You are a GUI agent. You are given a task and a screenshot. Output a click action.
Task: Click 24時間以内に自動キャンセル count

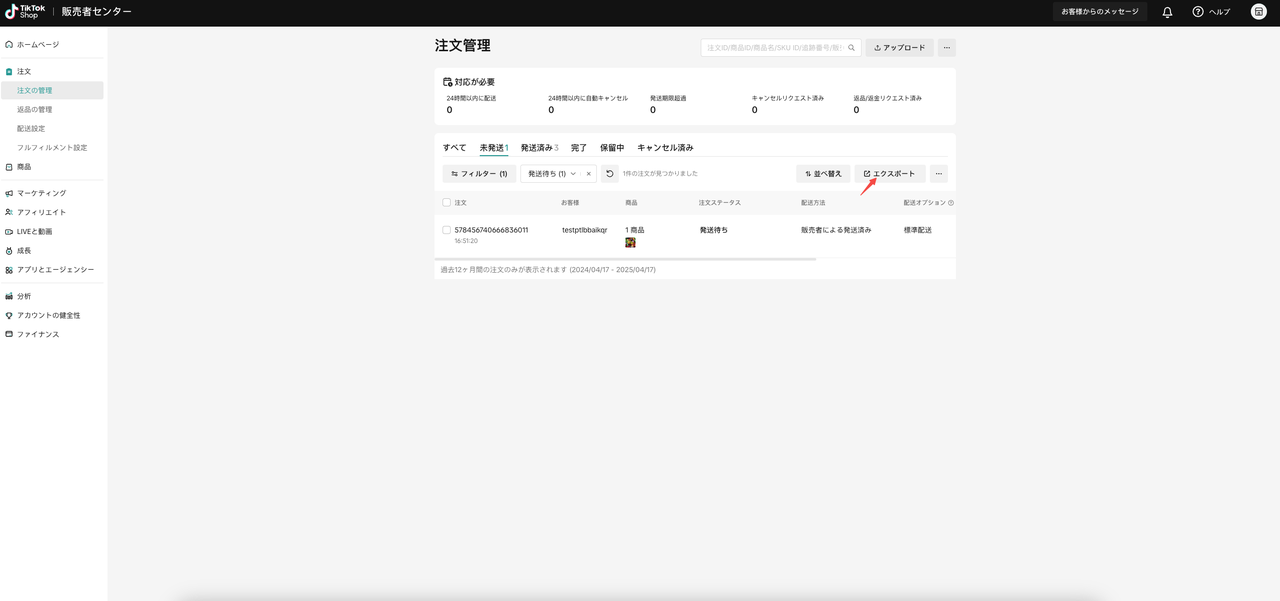[551, 110]
